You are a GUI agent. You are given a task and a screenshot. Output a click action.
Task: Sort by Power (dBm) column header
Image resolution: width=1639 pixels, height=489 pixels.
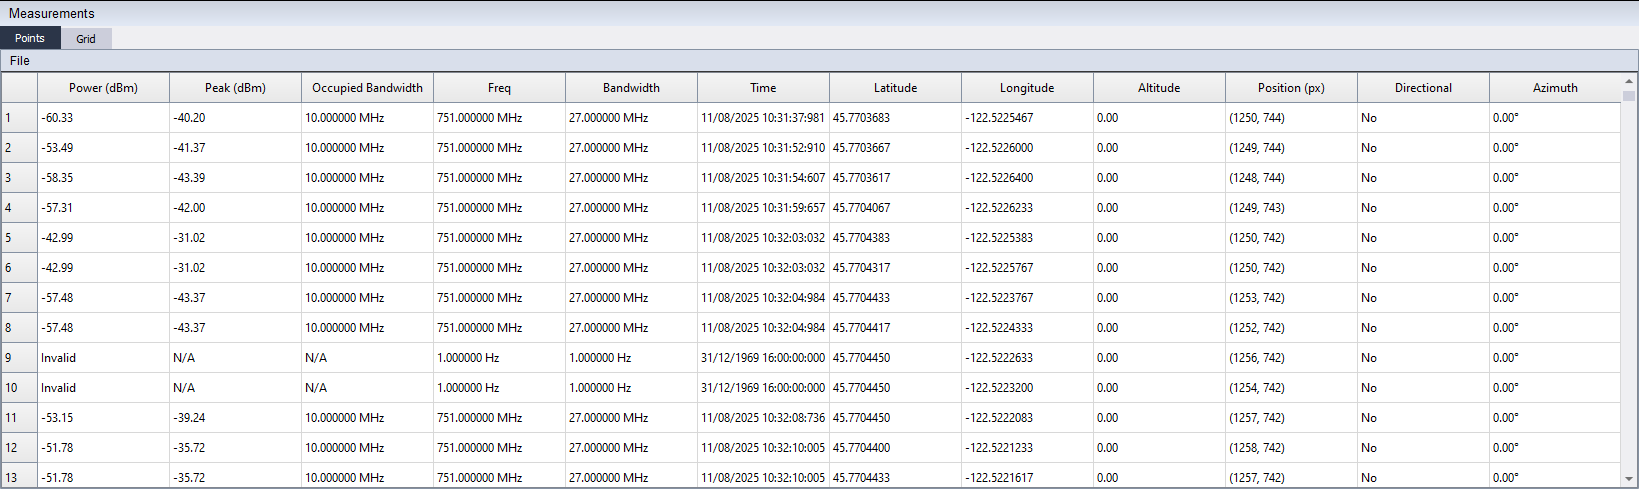pyautogui.click(x=104, y=88)
